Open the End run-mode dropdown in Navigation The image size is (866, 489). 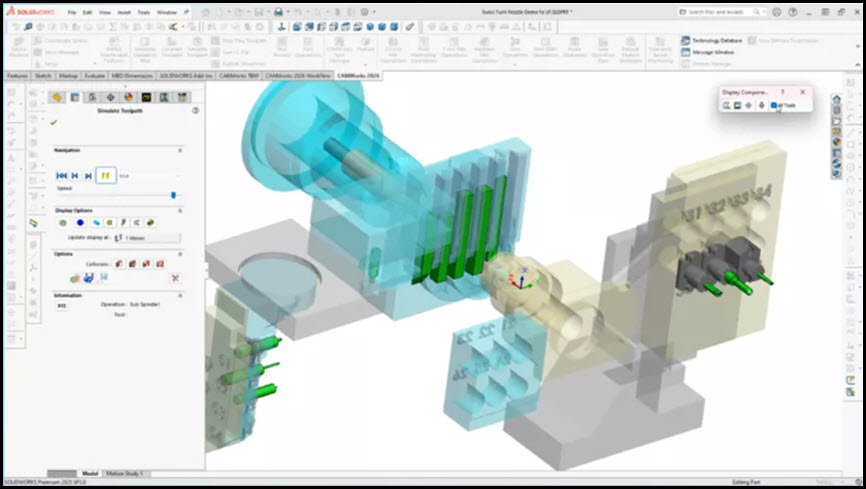tap(150, 176)
